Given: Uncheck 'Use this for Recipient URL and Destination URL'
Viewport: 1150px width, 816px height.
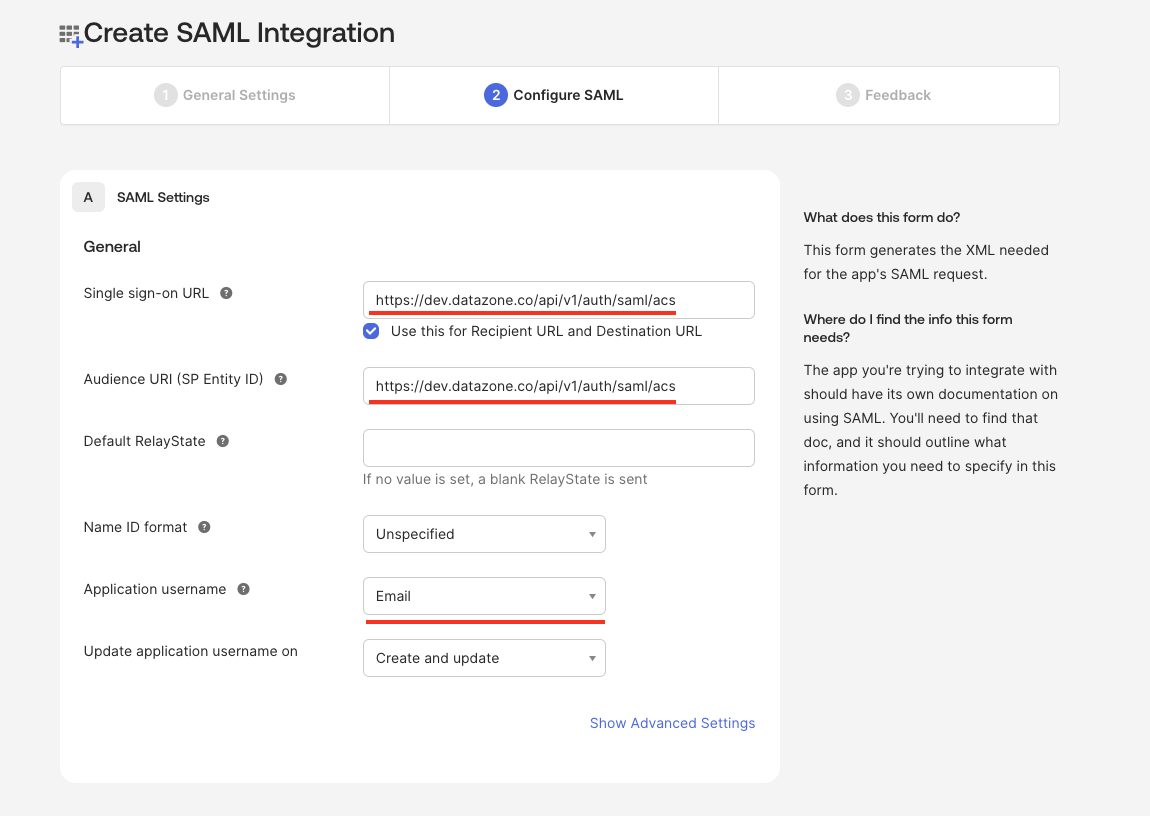Looking at the screenshot, I should point(371,331).
